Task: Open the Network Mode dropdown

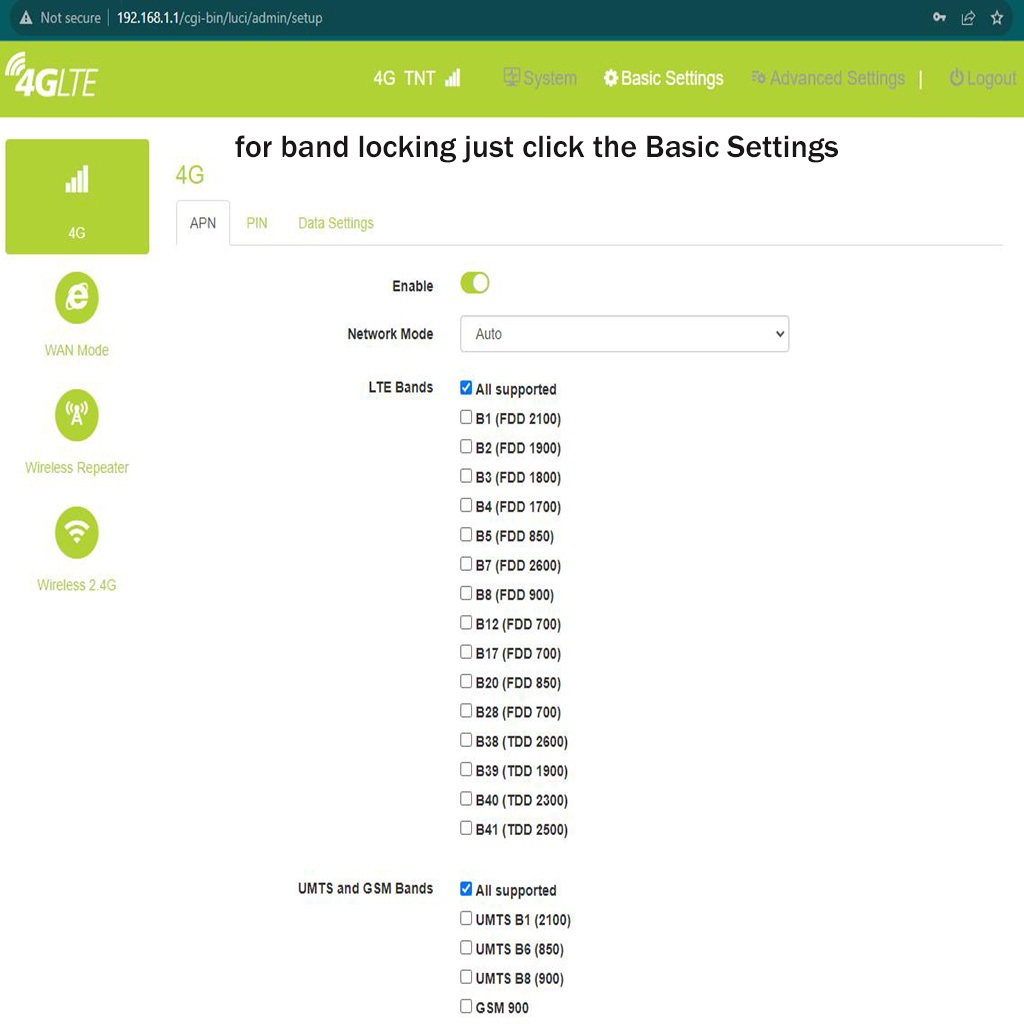Action: (624, 334)
